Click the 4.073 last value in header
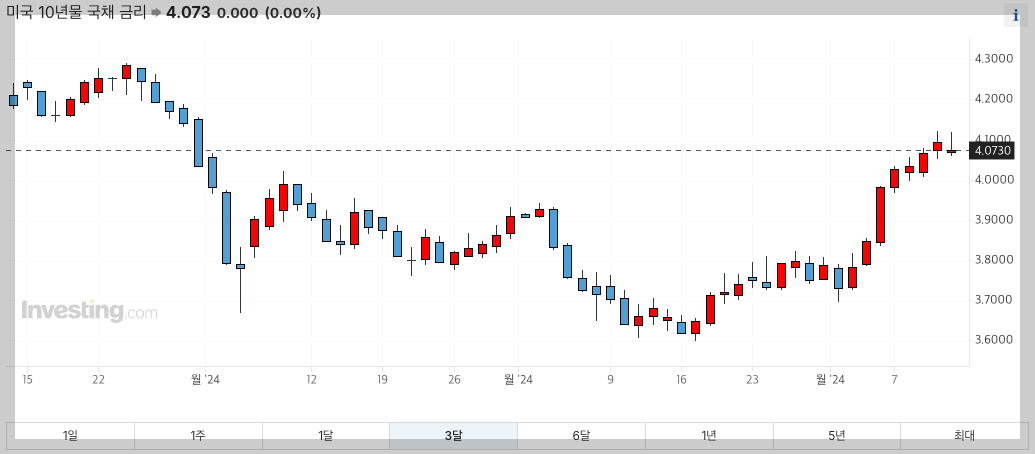Viewport: 1035px width, 454px height. (x=187, y=13)
